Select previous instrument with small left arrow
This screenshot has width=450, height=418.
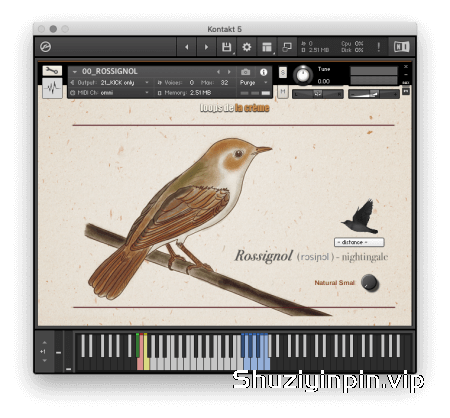pyautogui.click(x=218, y=72)
